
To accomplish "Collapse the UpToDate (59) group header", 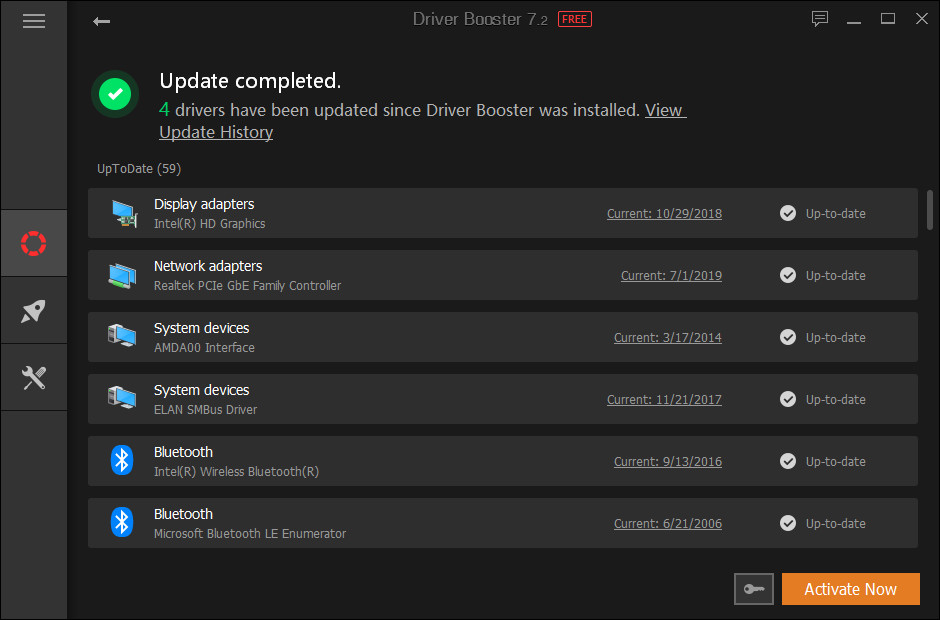I will coord(139,168).
